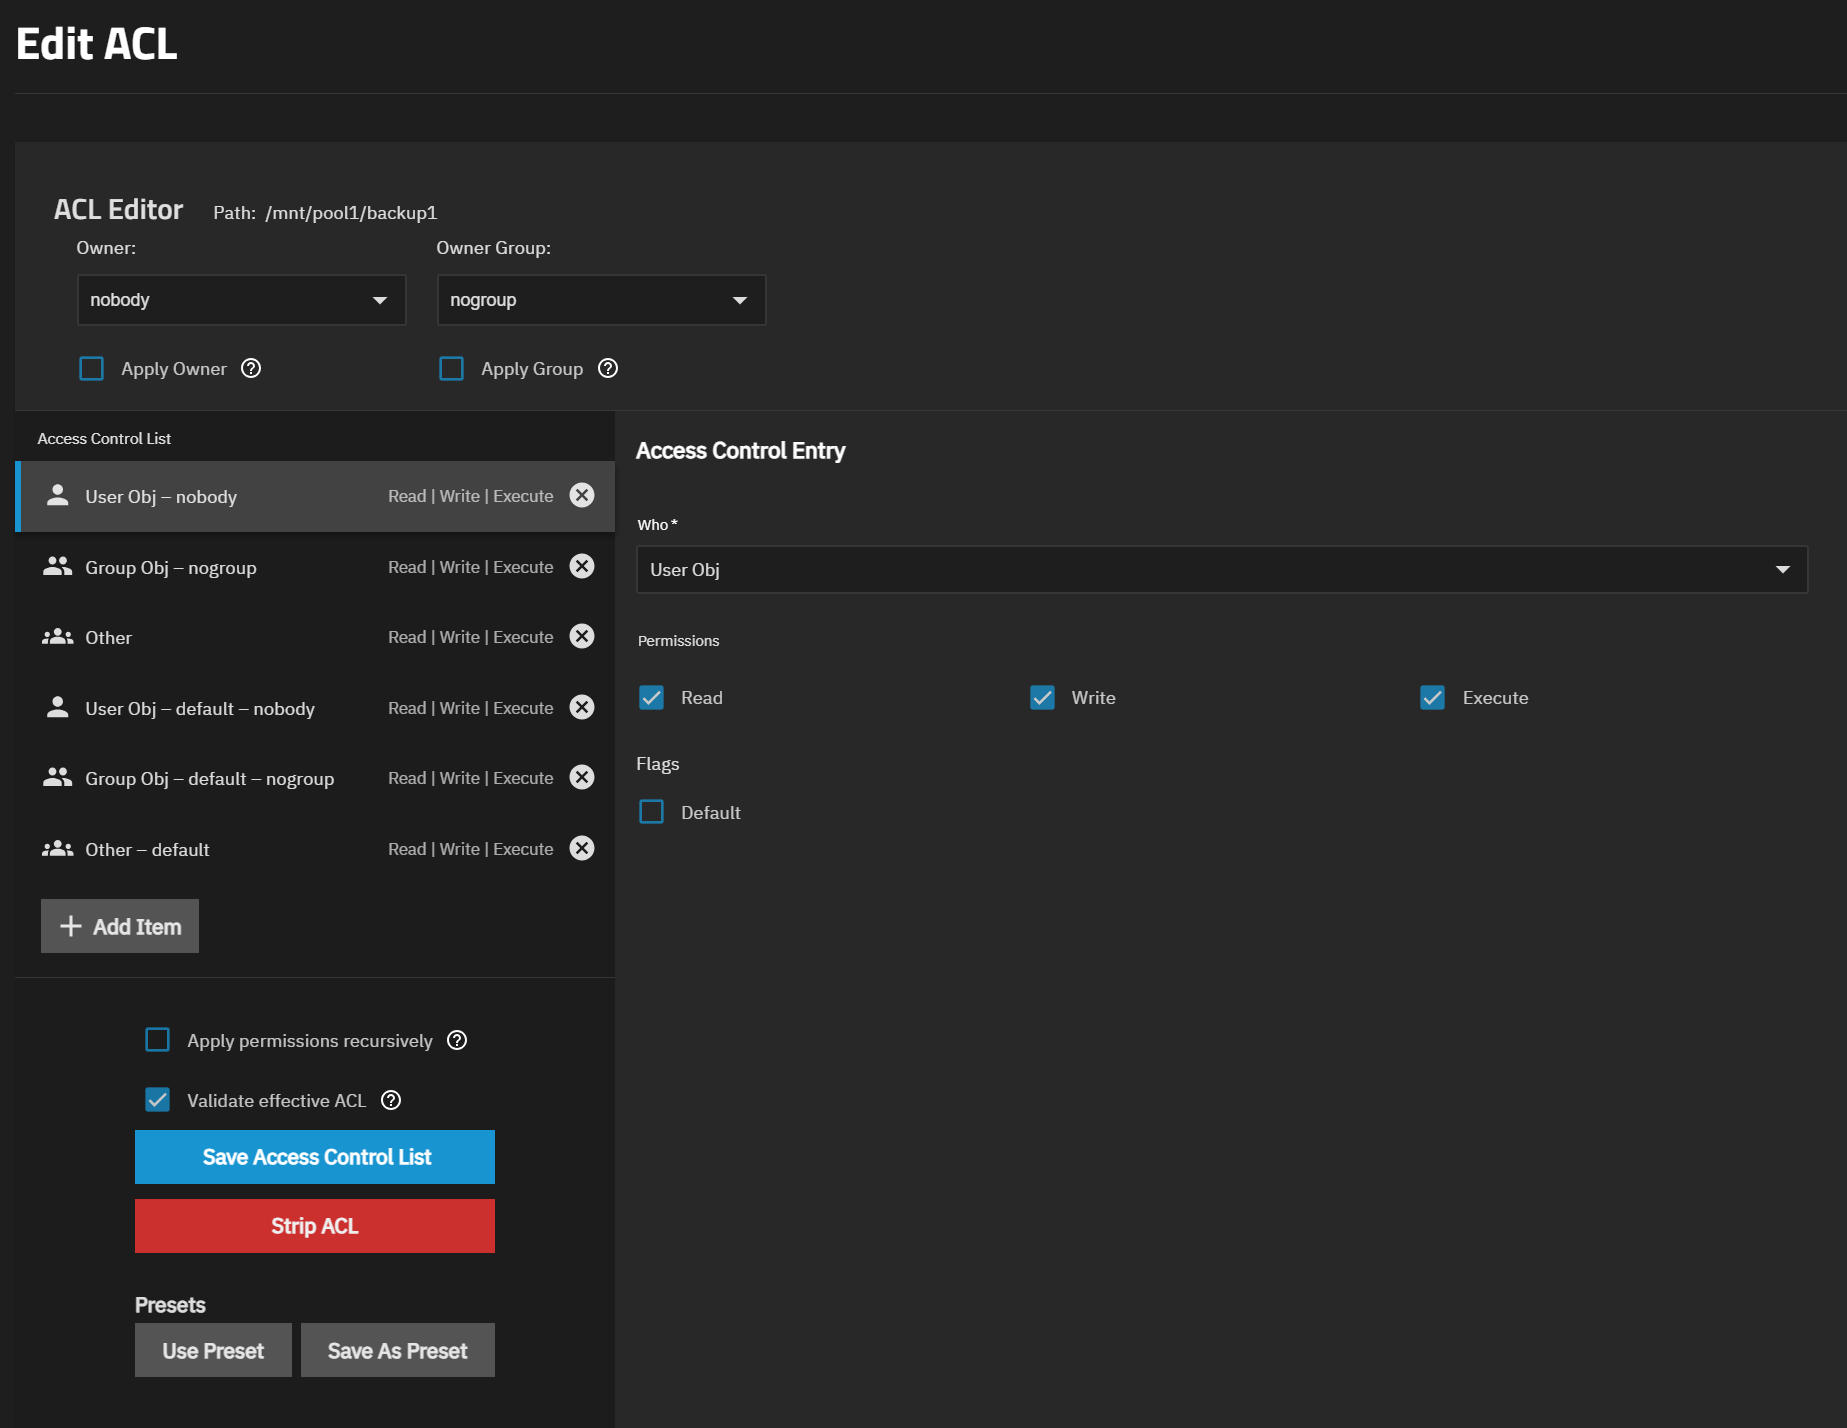
Task: Show help for Apply Group option
Action: pos(608,369)
